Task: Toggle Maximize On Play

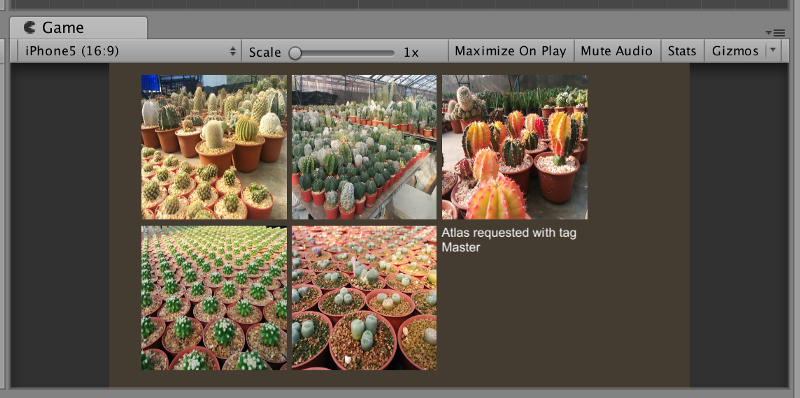Action: coord(511,51)
